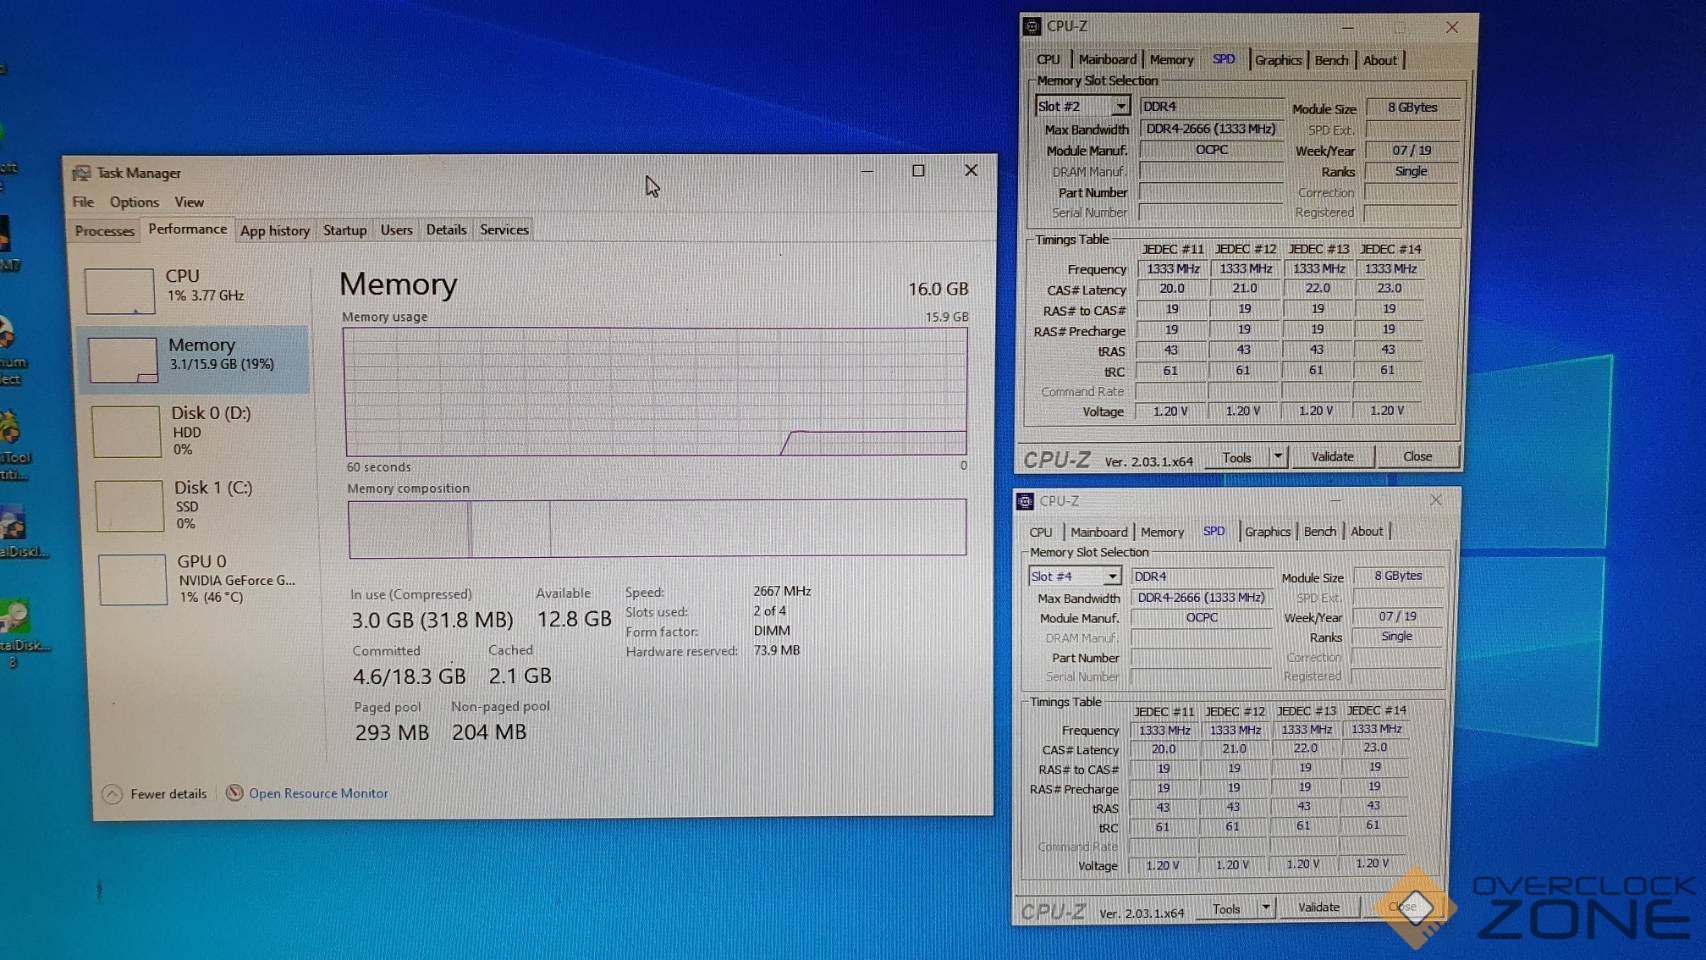1706x960 pixels.
Task: Switch to the App history tab
Action: pos(275,231)
